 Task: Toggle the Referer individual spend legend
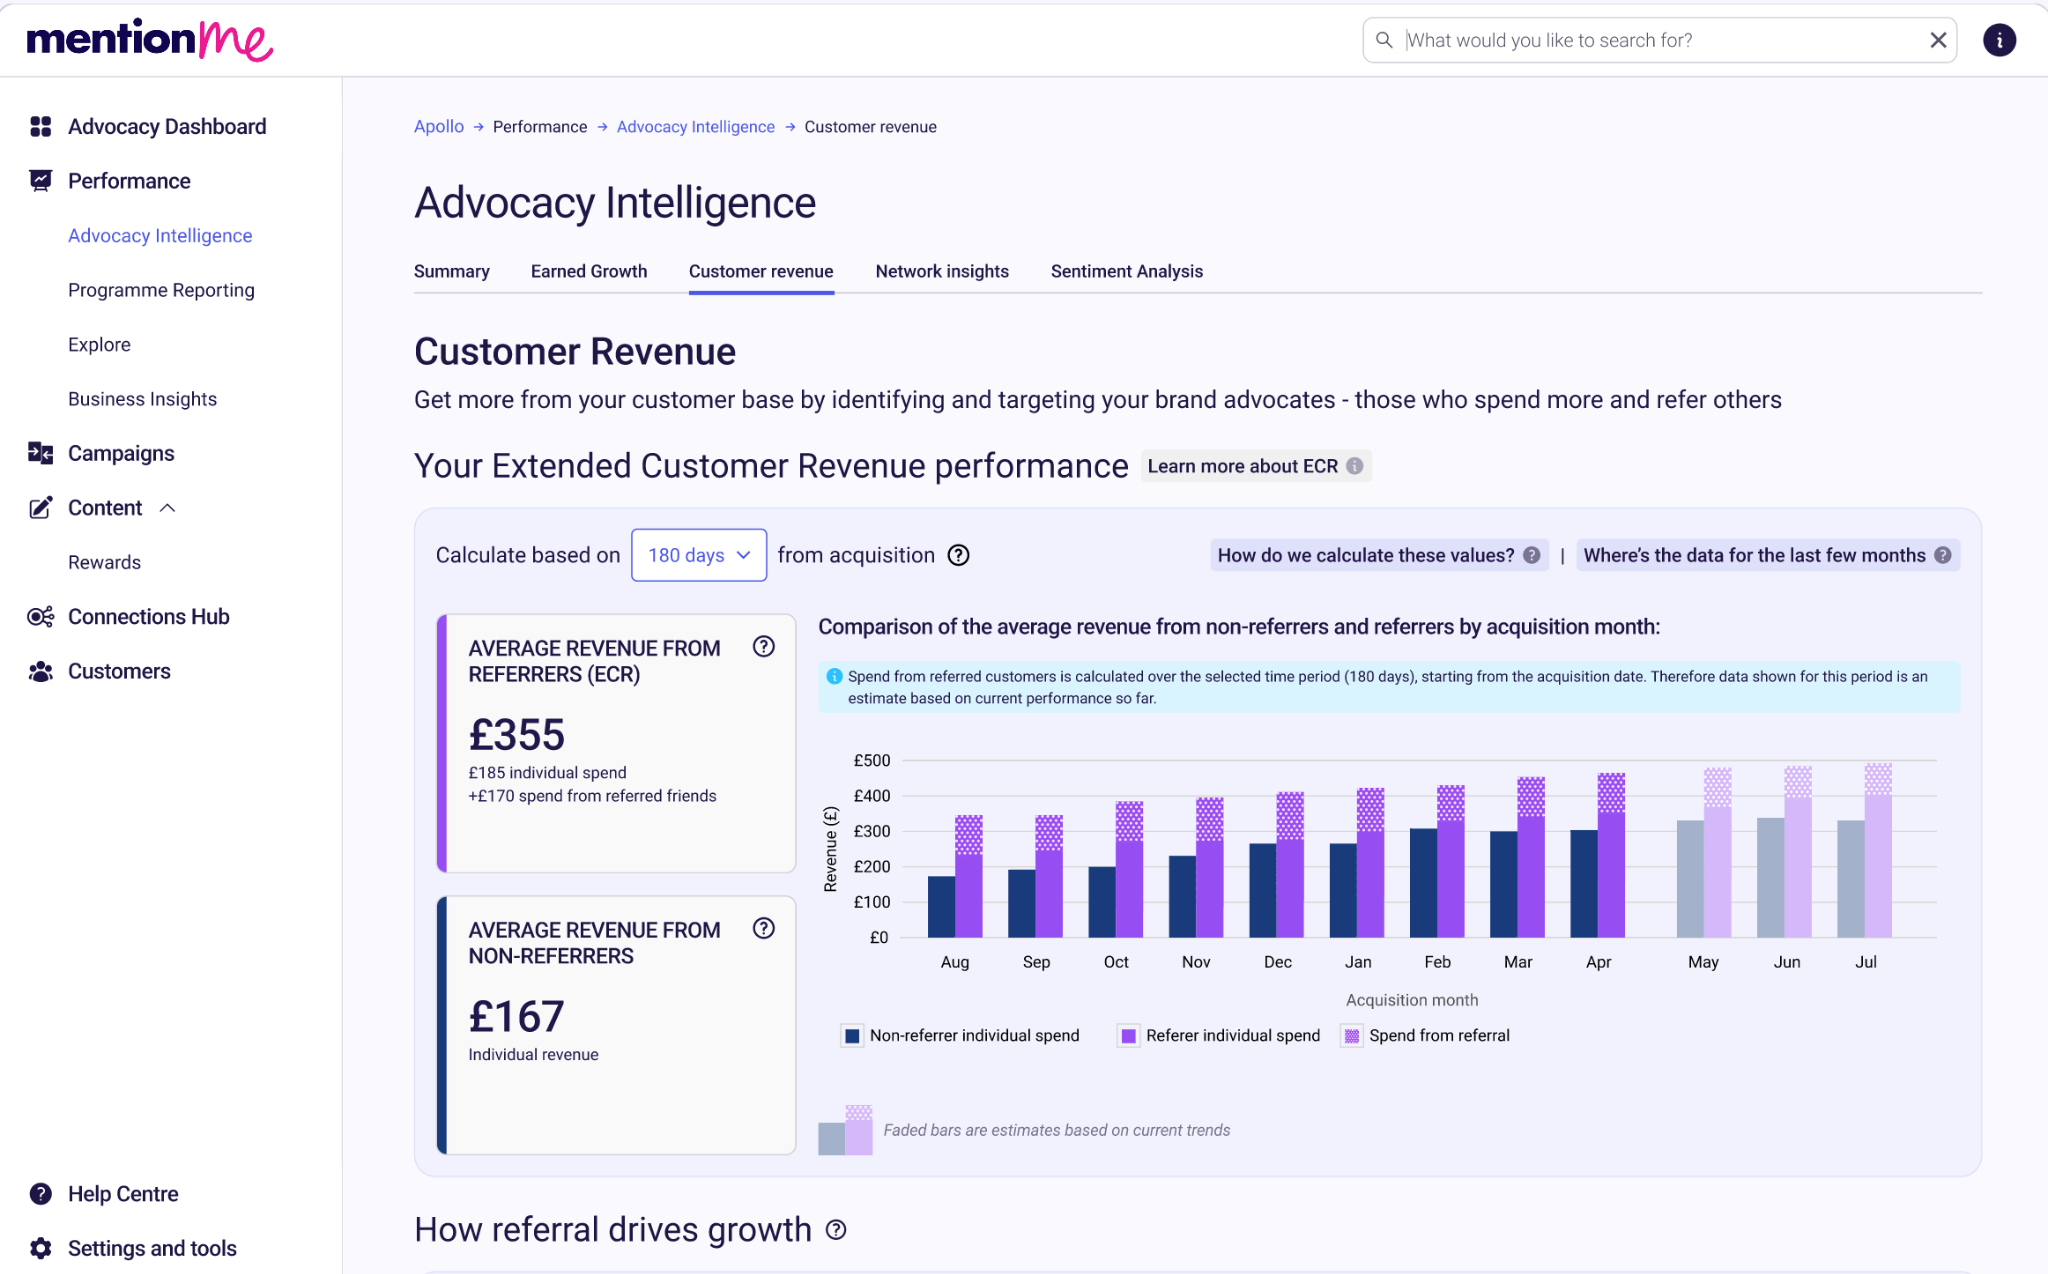coord(1220,1036)
